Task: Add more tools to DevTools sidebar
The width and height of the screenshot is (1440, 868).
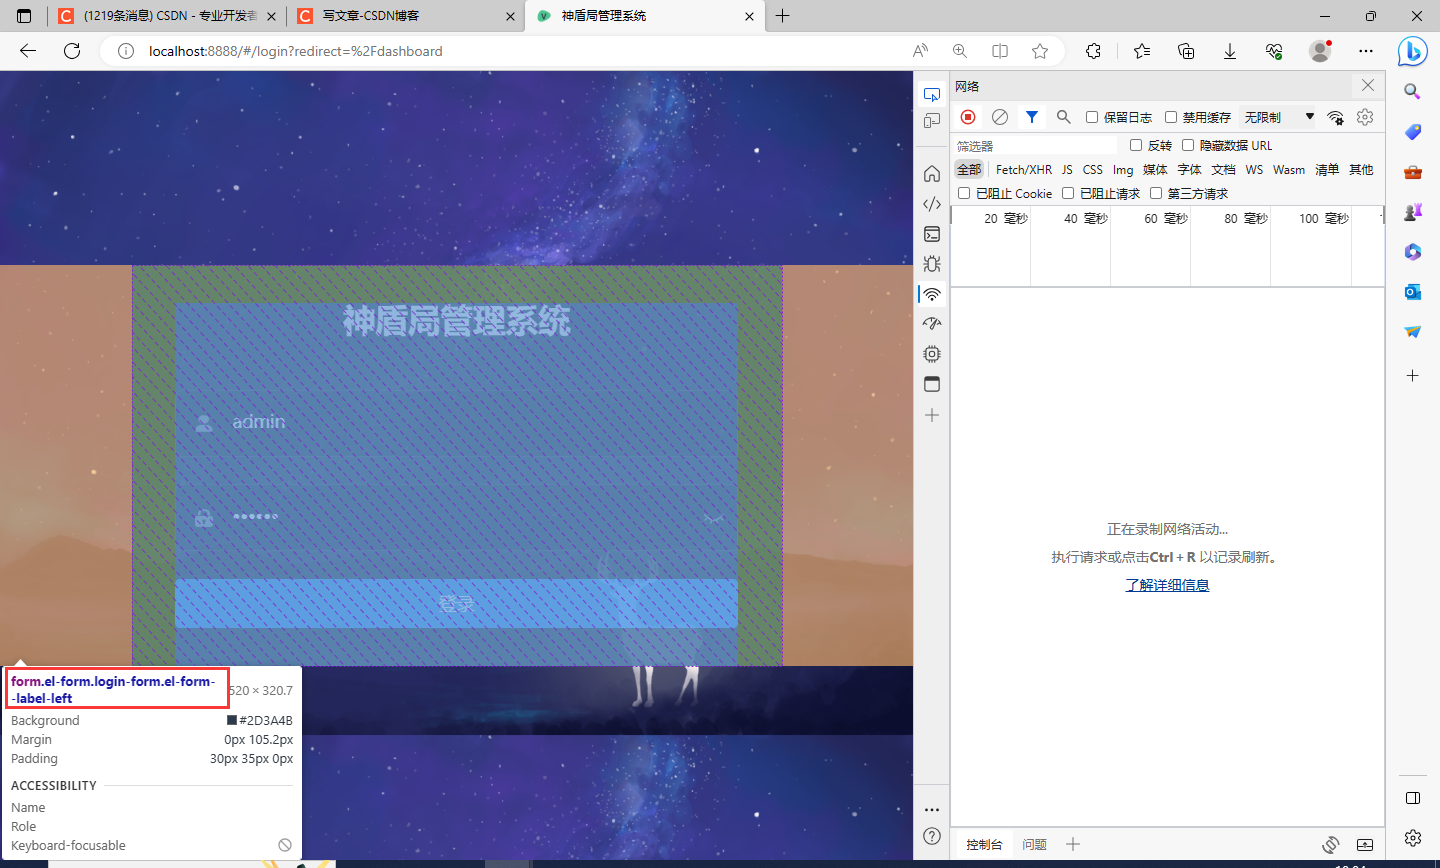Action: (x=932, y=415)
